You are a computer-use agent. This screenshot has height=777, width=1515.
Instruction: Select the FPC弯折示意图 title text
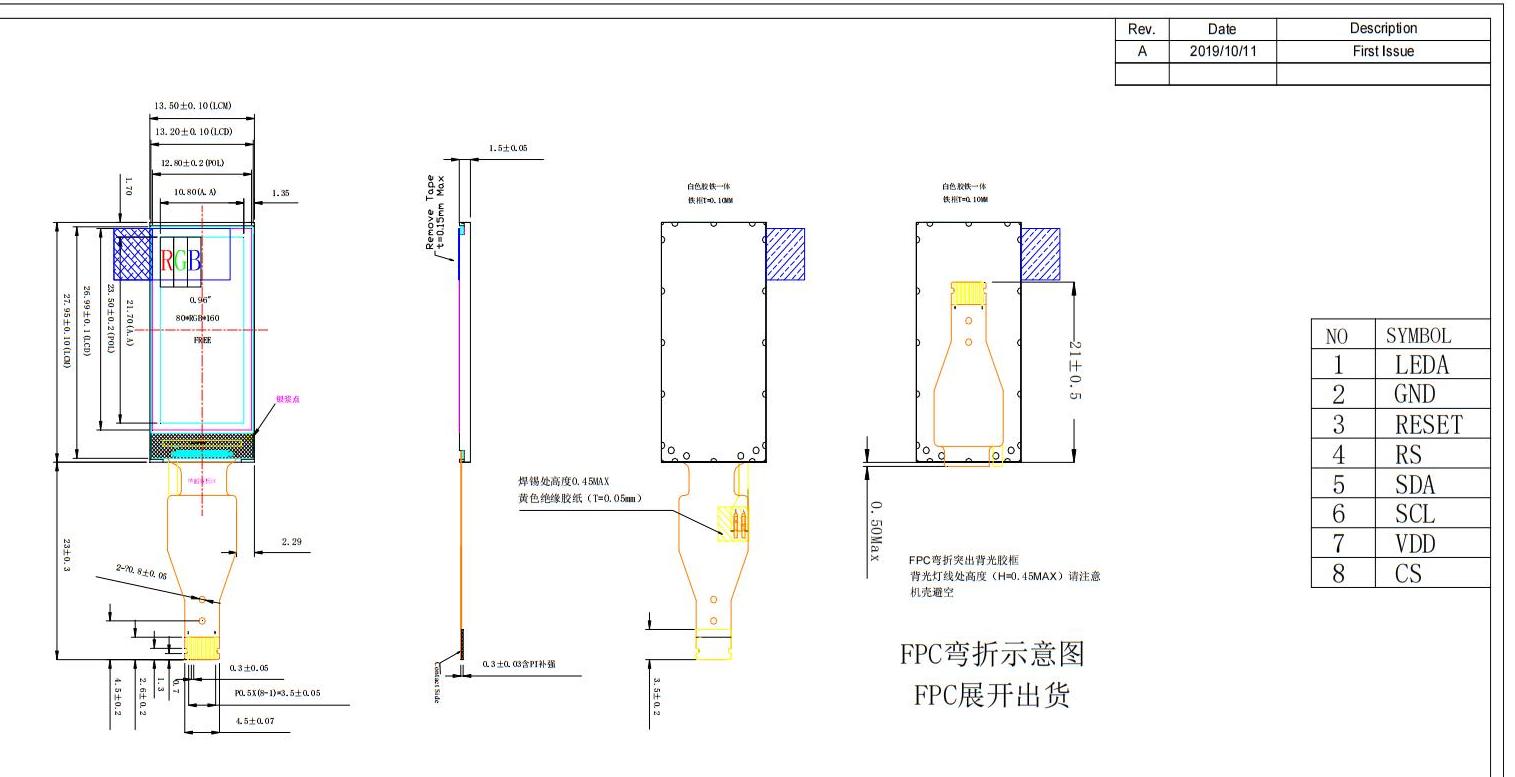(992, 655)
